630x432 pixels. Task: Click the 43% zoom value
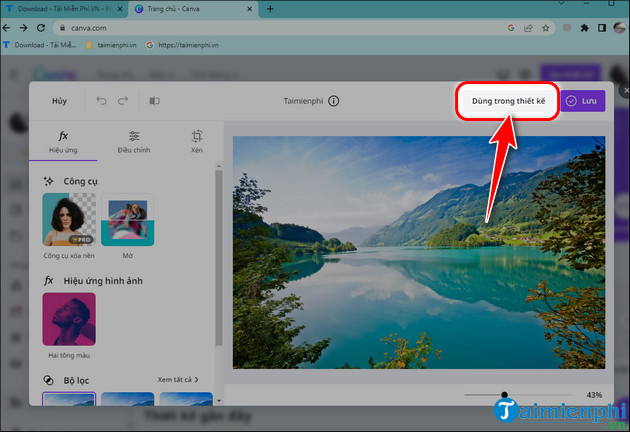(594, 395)
